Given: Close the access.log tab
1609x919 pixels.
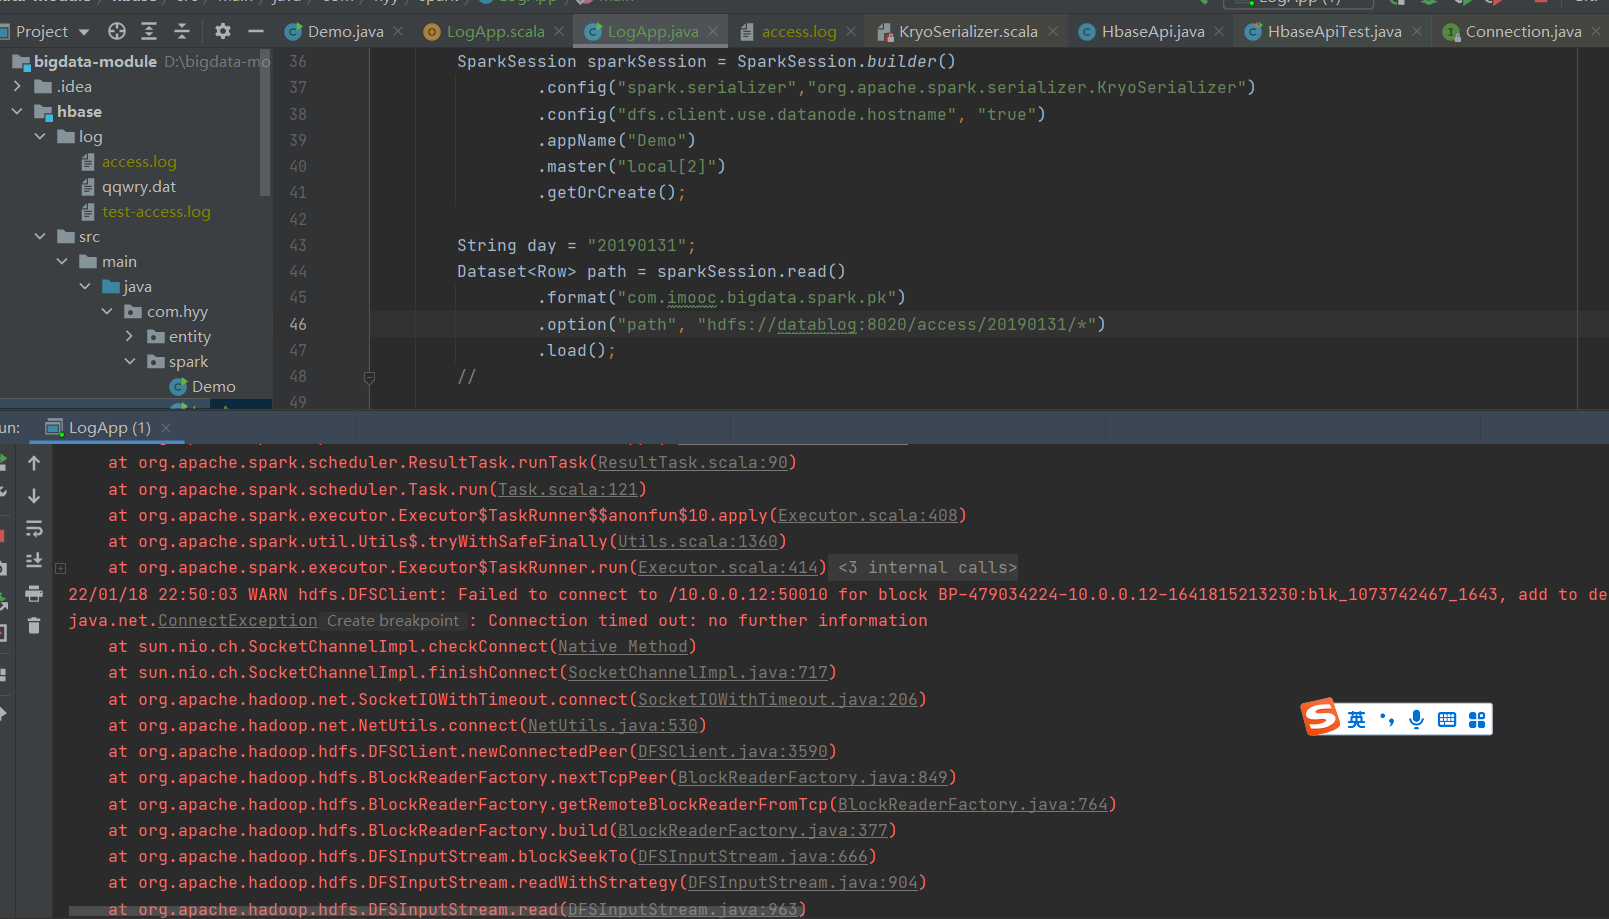Looking at the screenshot, I should pos(851,31).
